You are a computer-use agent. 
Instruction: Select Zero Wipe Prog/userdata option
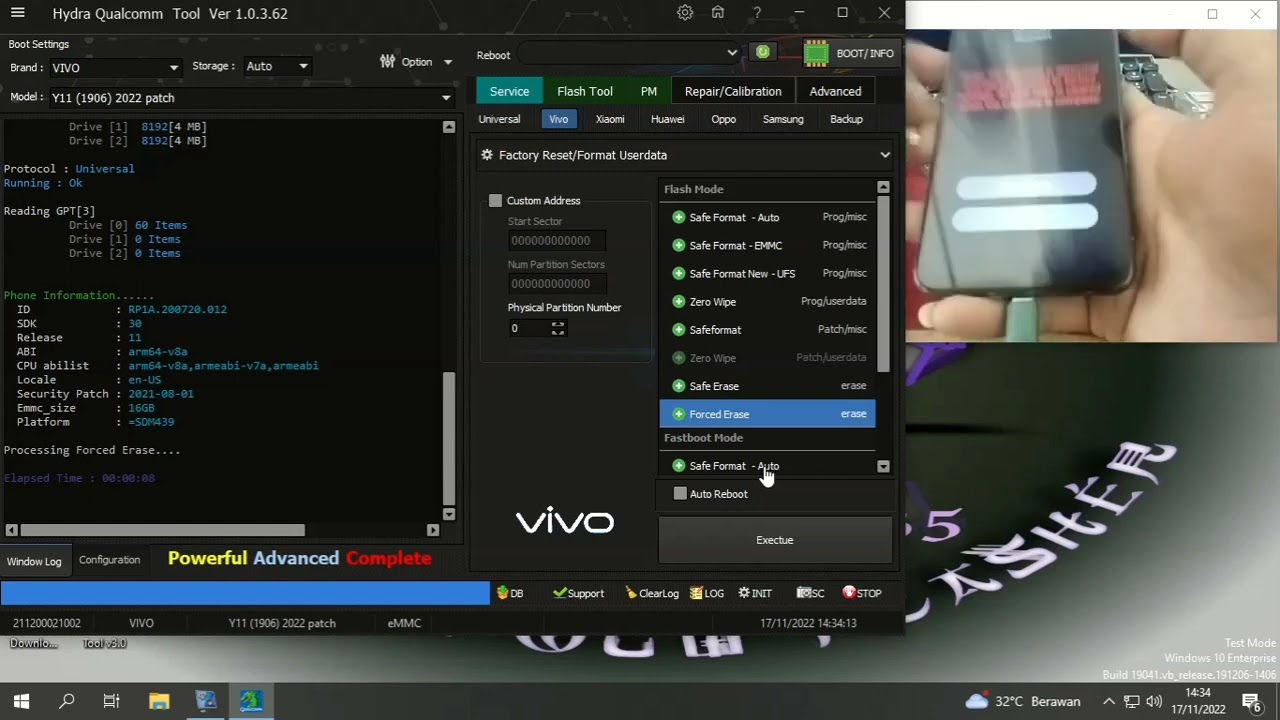pyautogui.click(x=767, y=301)
